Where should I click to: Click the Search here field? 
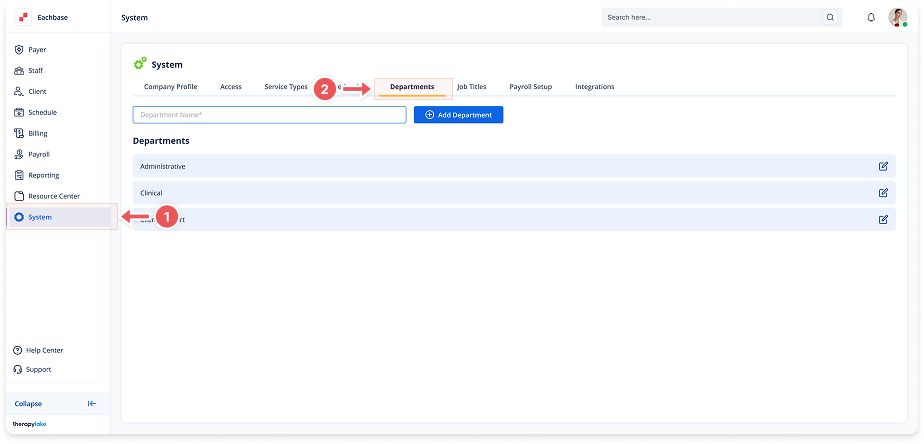point(713,18)
